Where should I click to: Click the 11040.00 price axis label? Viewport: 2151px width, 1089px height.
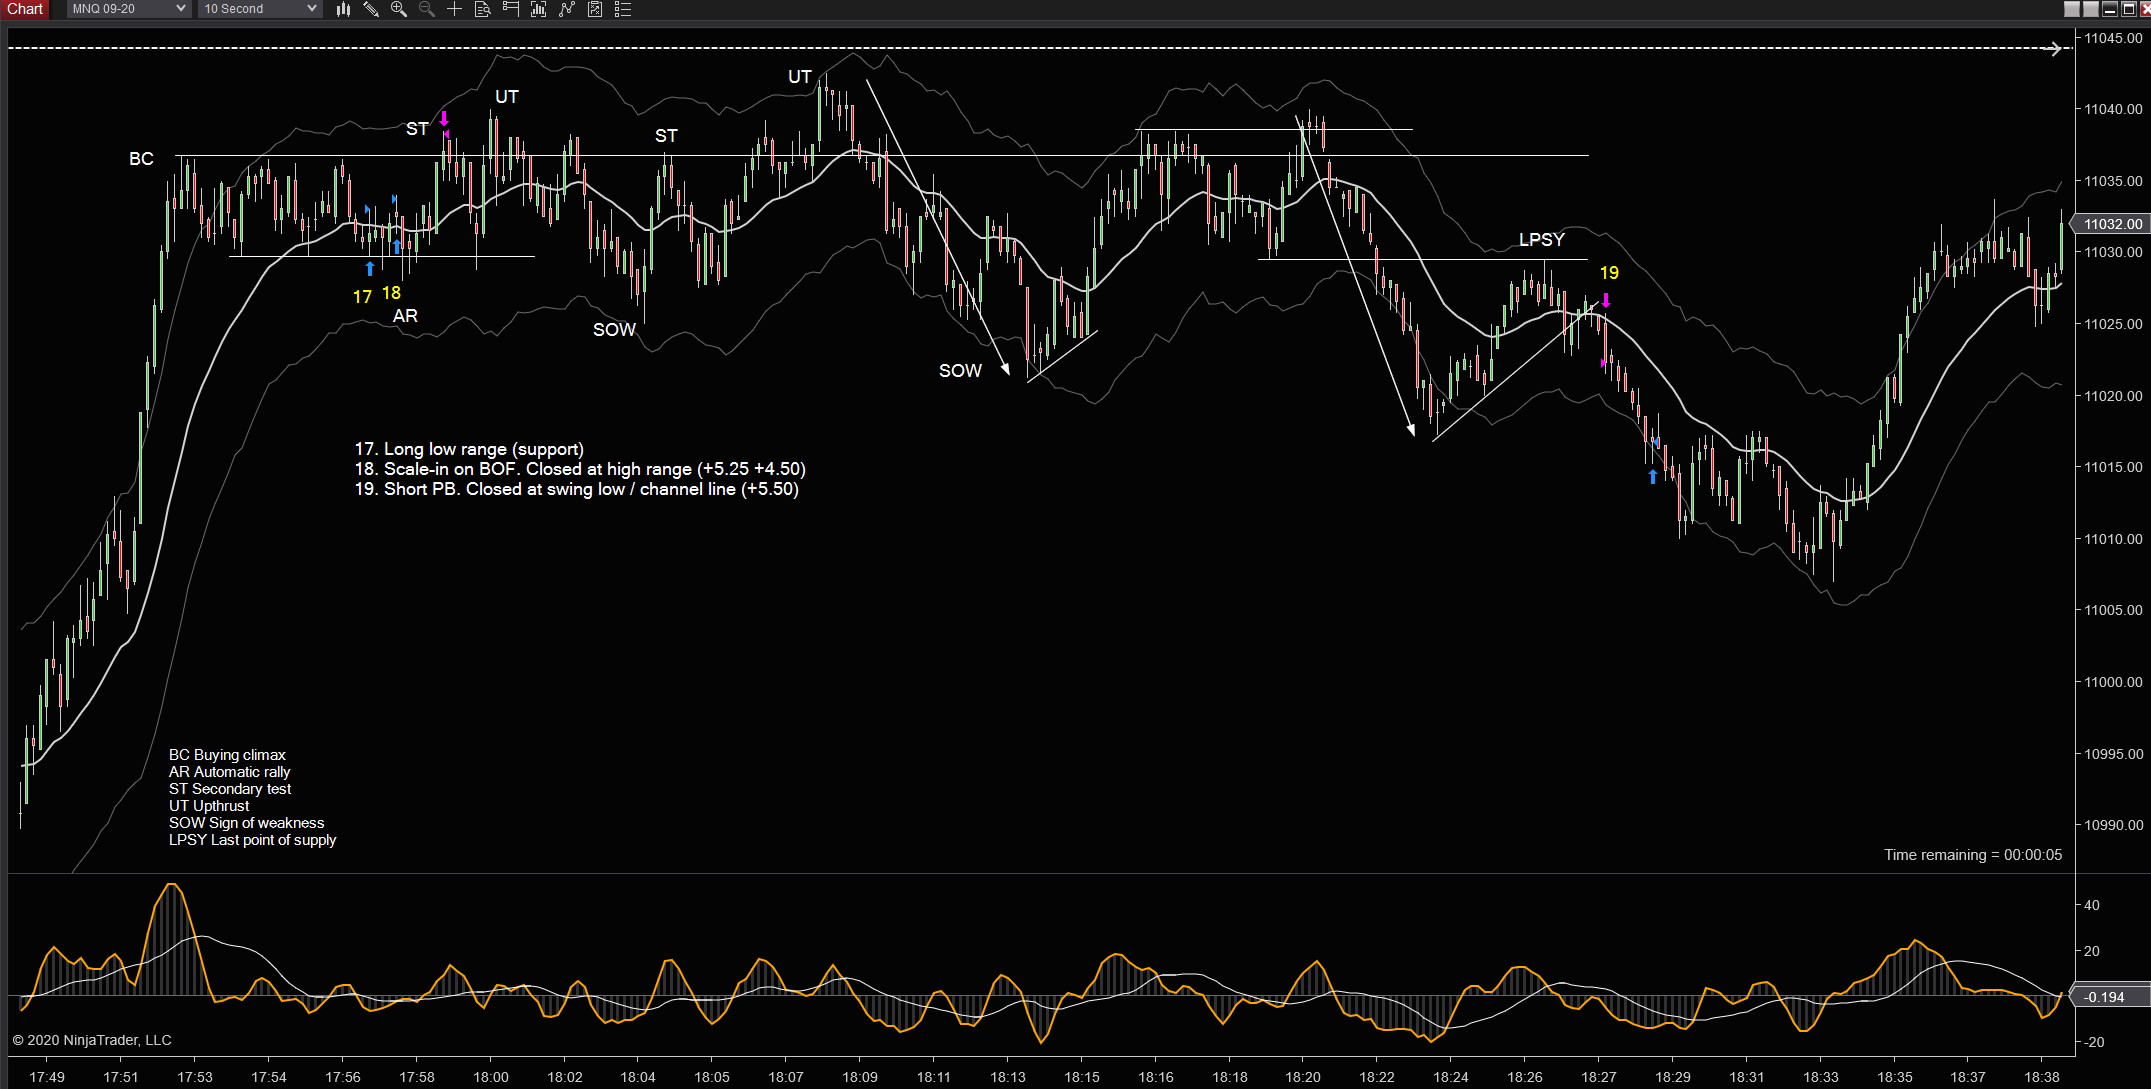point(2113,109)
